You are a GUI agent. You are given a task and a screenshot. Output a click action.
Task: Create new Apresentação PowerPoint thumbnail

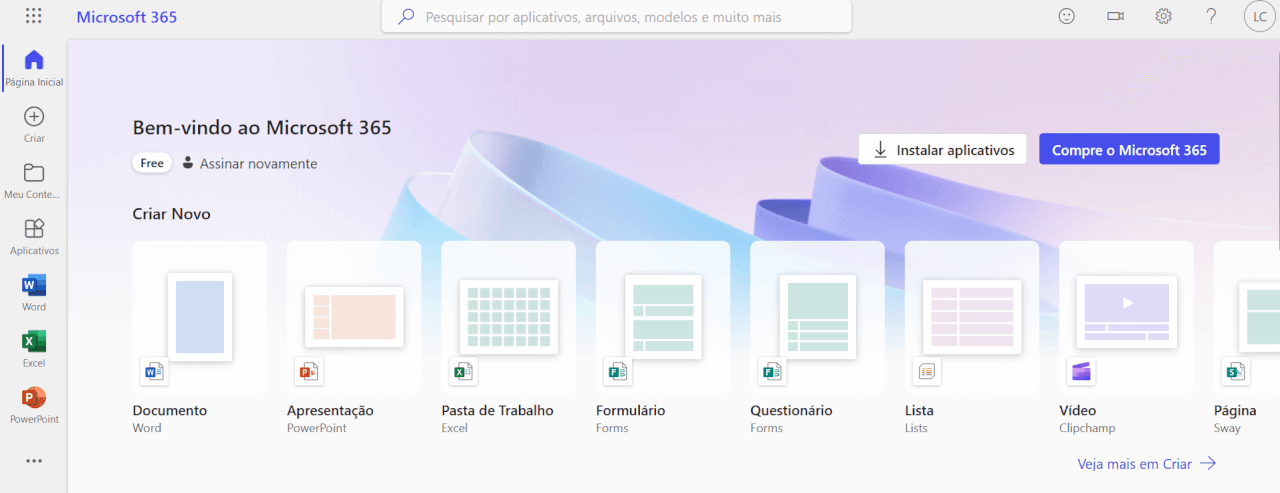coord(354,317)
